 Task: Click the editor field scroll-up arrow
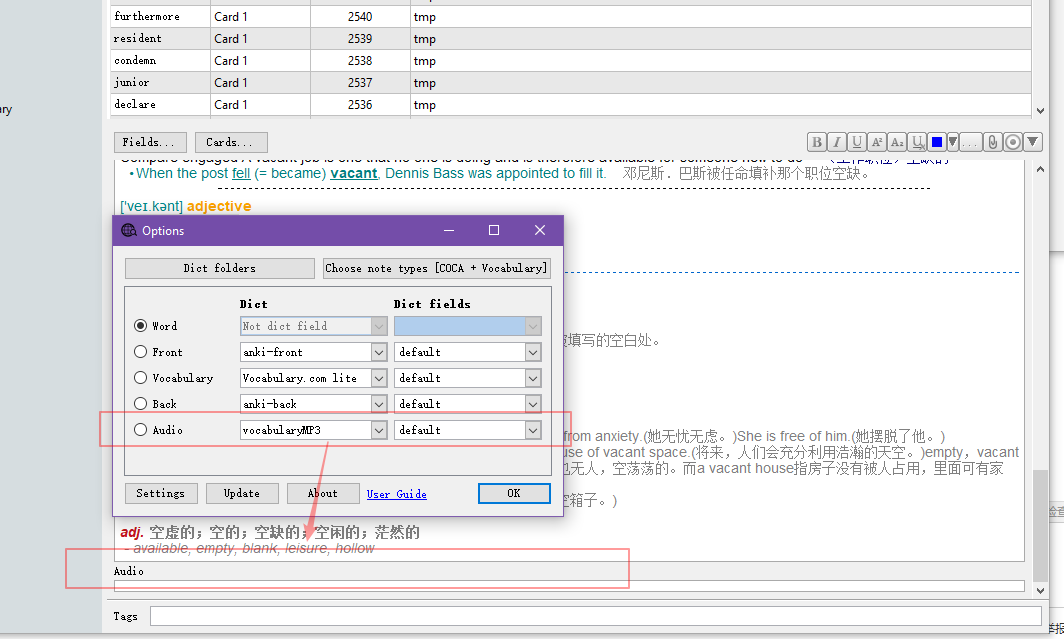(1040, 170)
